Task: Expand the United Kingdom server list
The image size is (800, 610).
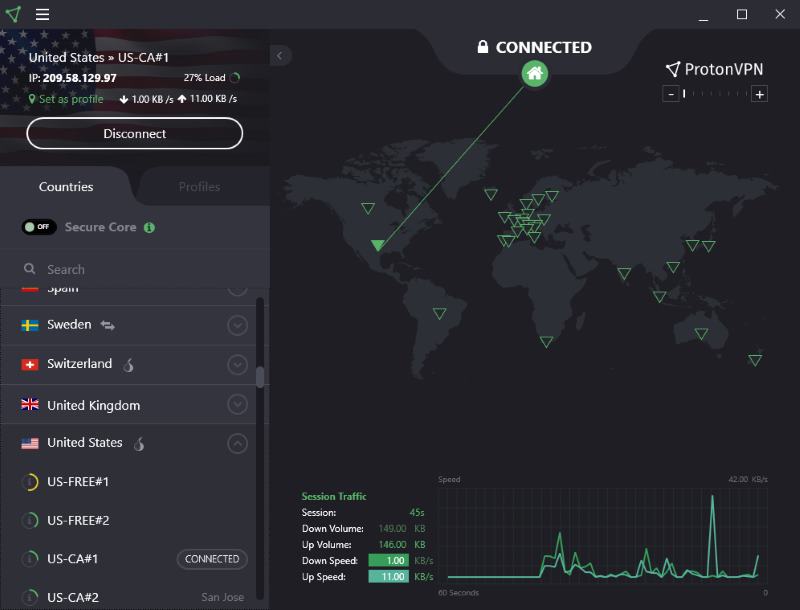Action: coord(237,404)
